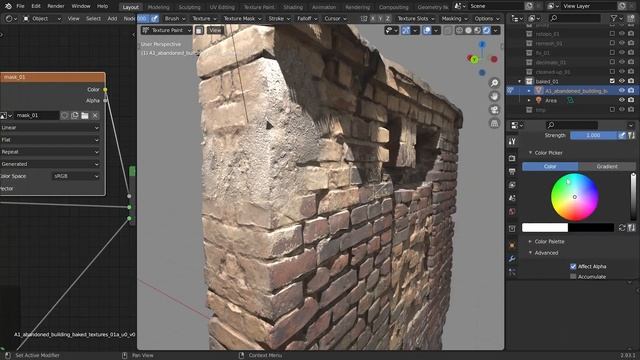Click the View button in viewport header
640x360 pixels.
[x=215, y=30]
